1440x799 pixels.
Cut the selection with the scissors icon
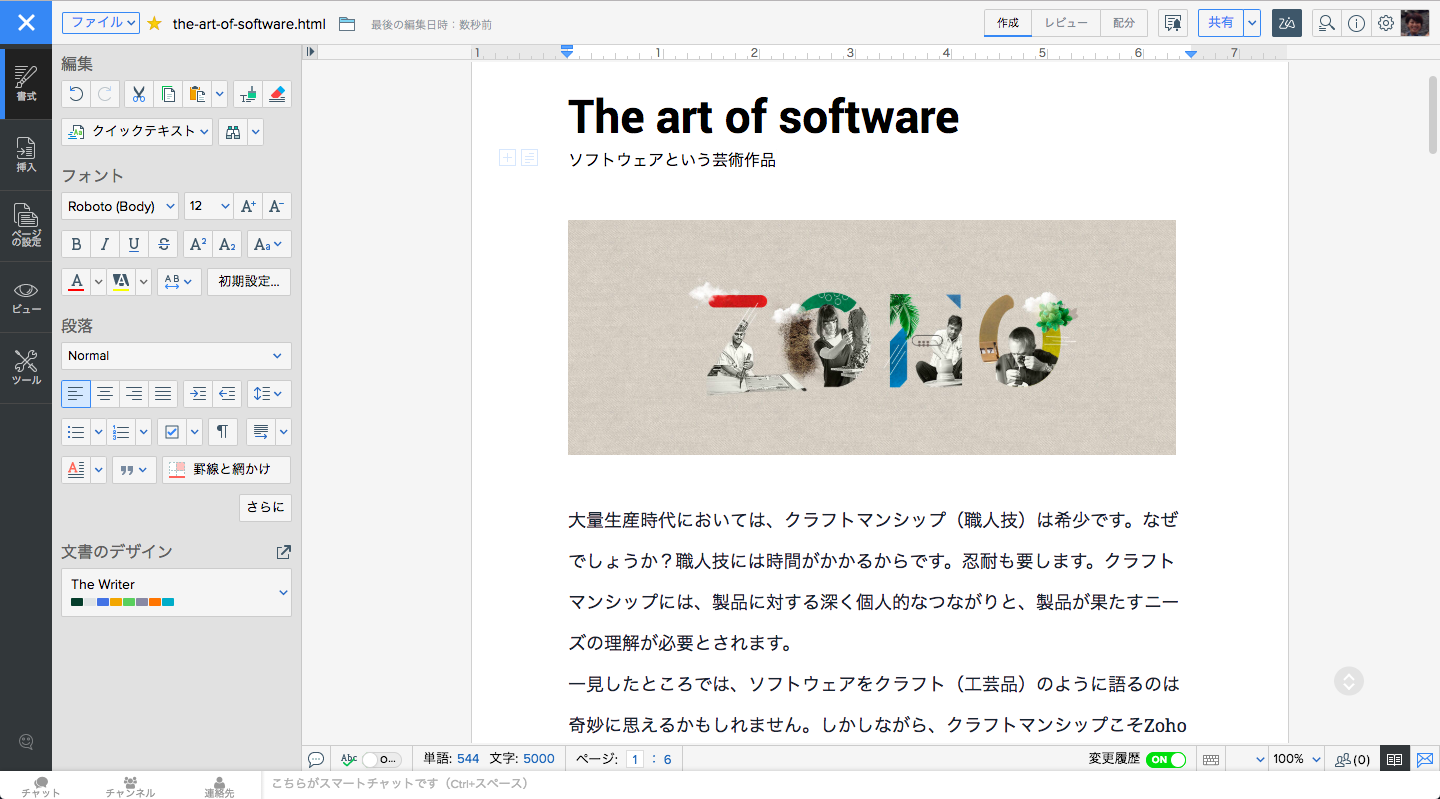pyautogui.click(x=139, y=94)
